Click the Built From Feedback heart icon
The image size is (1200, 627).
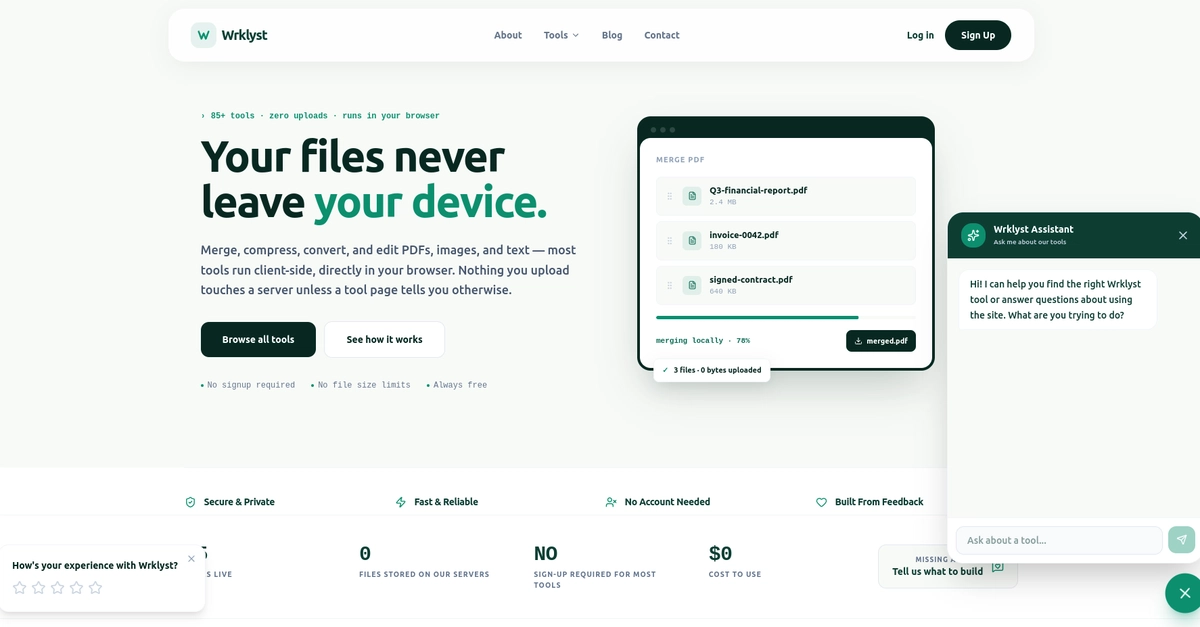click(x=822, y=502)
